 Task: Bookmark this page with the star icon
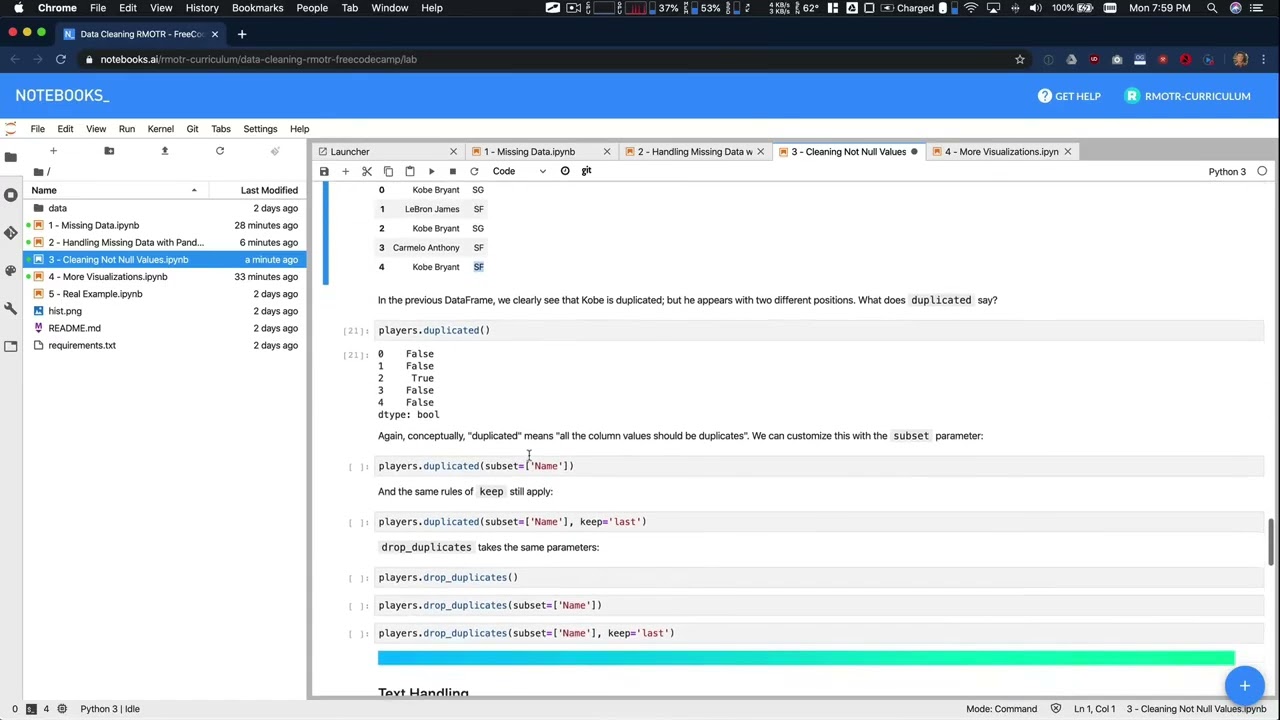(1020, 59)
